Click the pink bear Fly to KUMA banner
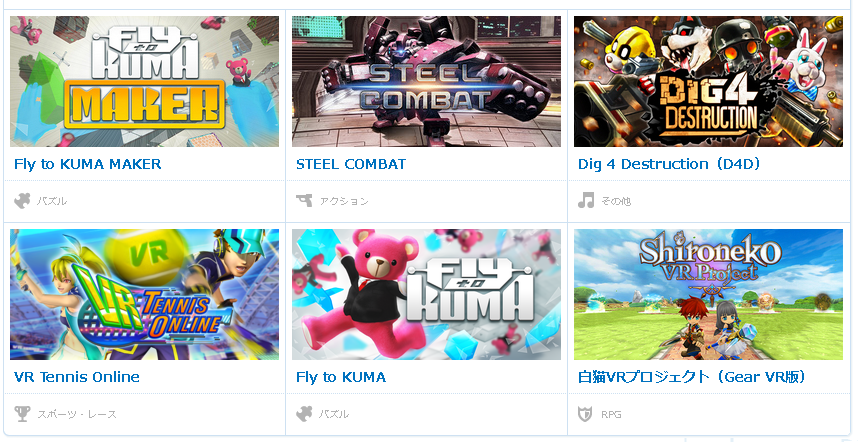This screenshot has width=858, height=442. coord(426,294)
